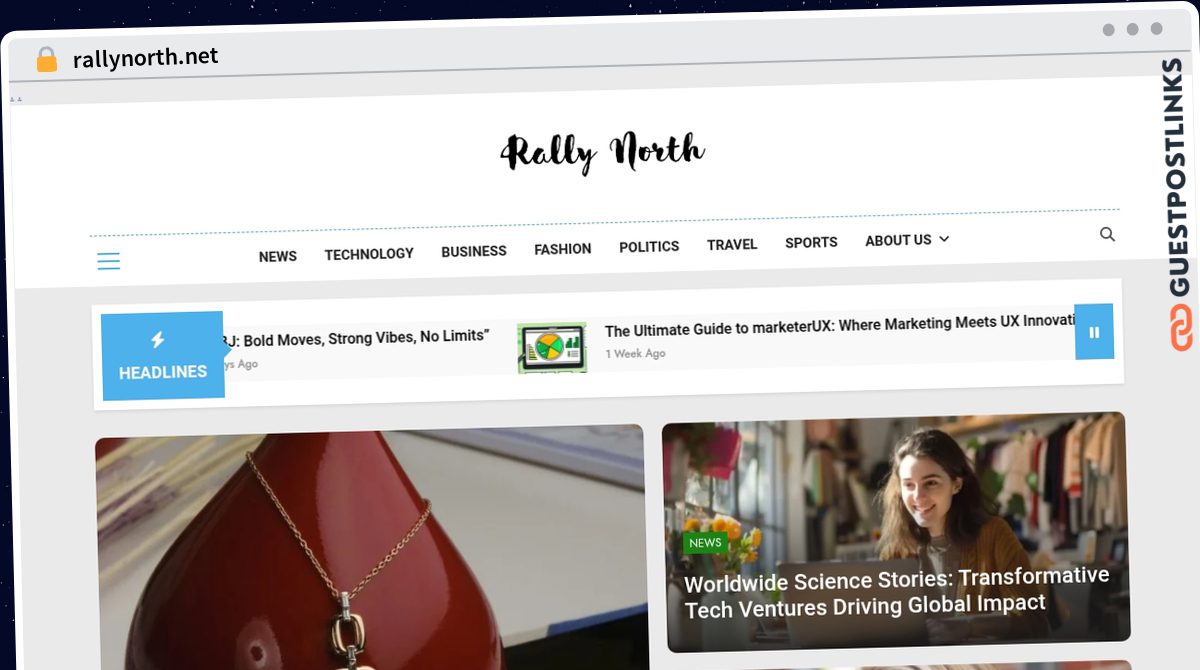The image size is (1200, 670).
Task: Click the padlock icon in address bar
Action: (46, 60)
